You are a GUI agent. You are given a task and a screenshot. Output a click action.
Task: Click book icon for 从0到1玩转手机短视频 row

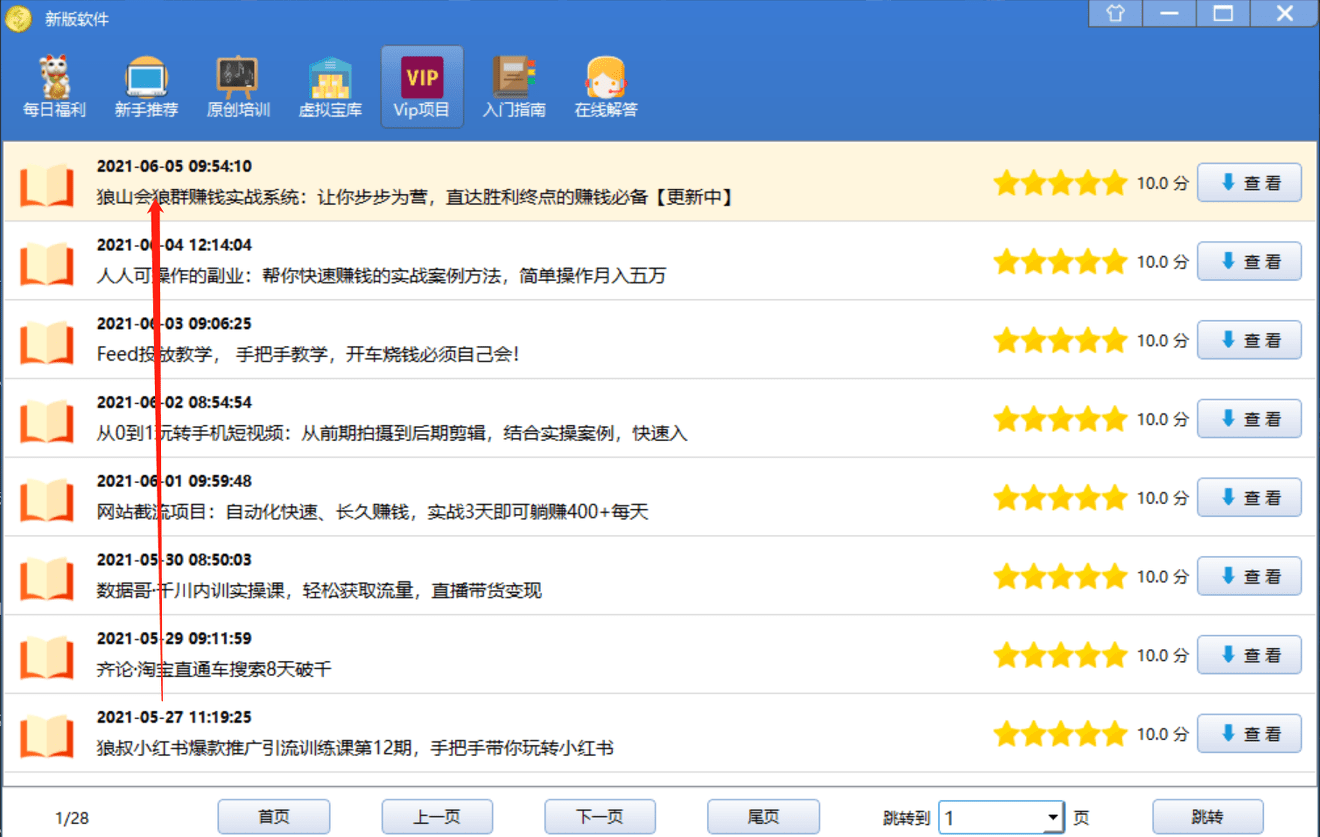pos(47,421)
